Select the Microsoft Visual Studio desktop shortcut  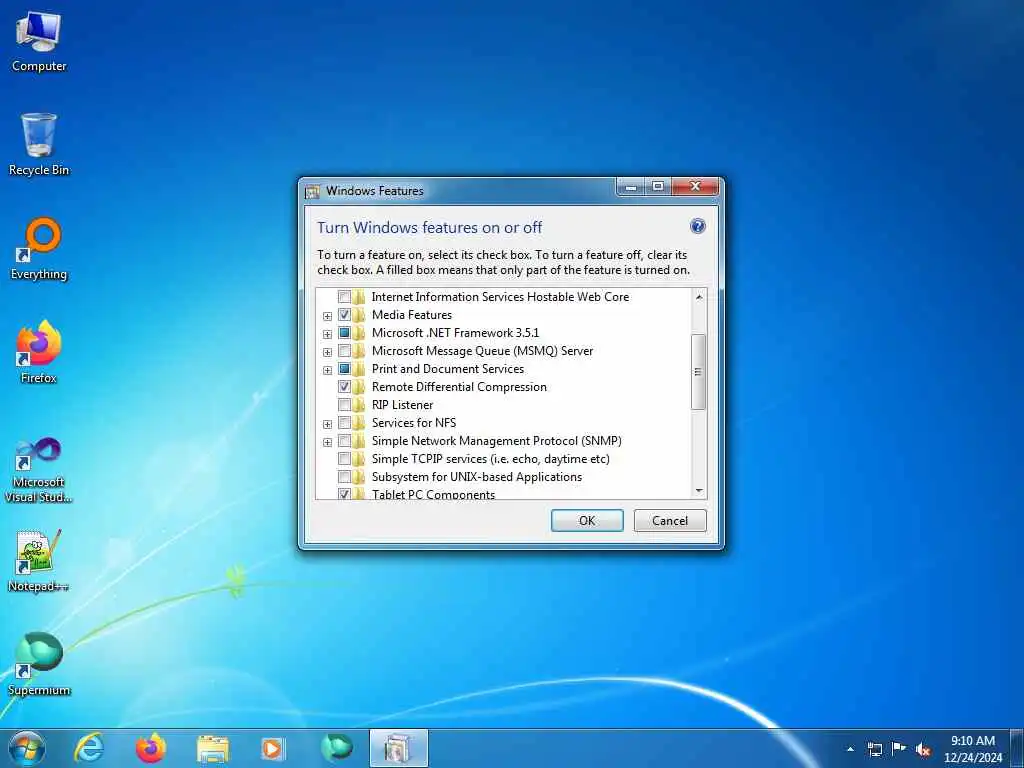pos(39,470)
